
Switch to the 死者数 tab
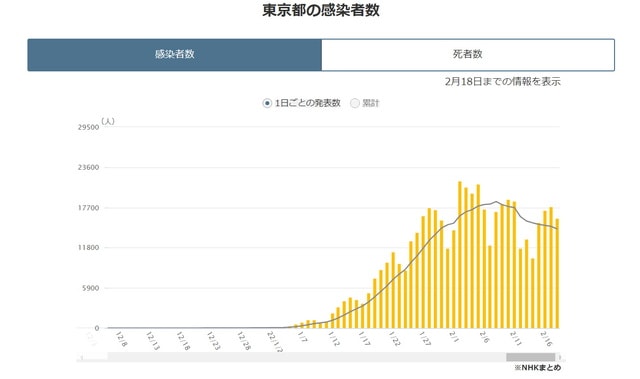point(468,55)
